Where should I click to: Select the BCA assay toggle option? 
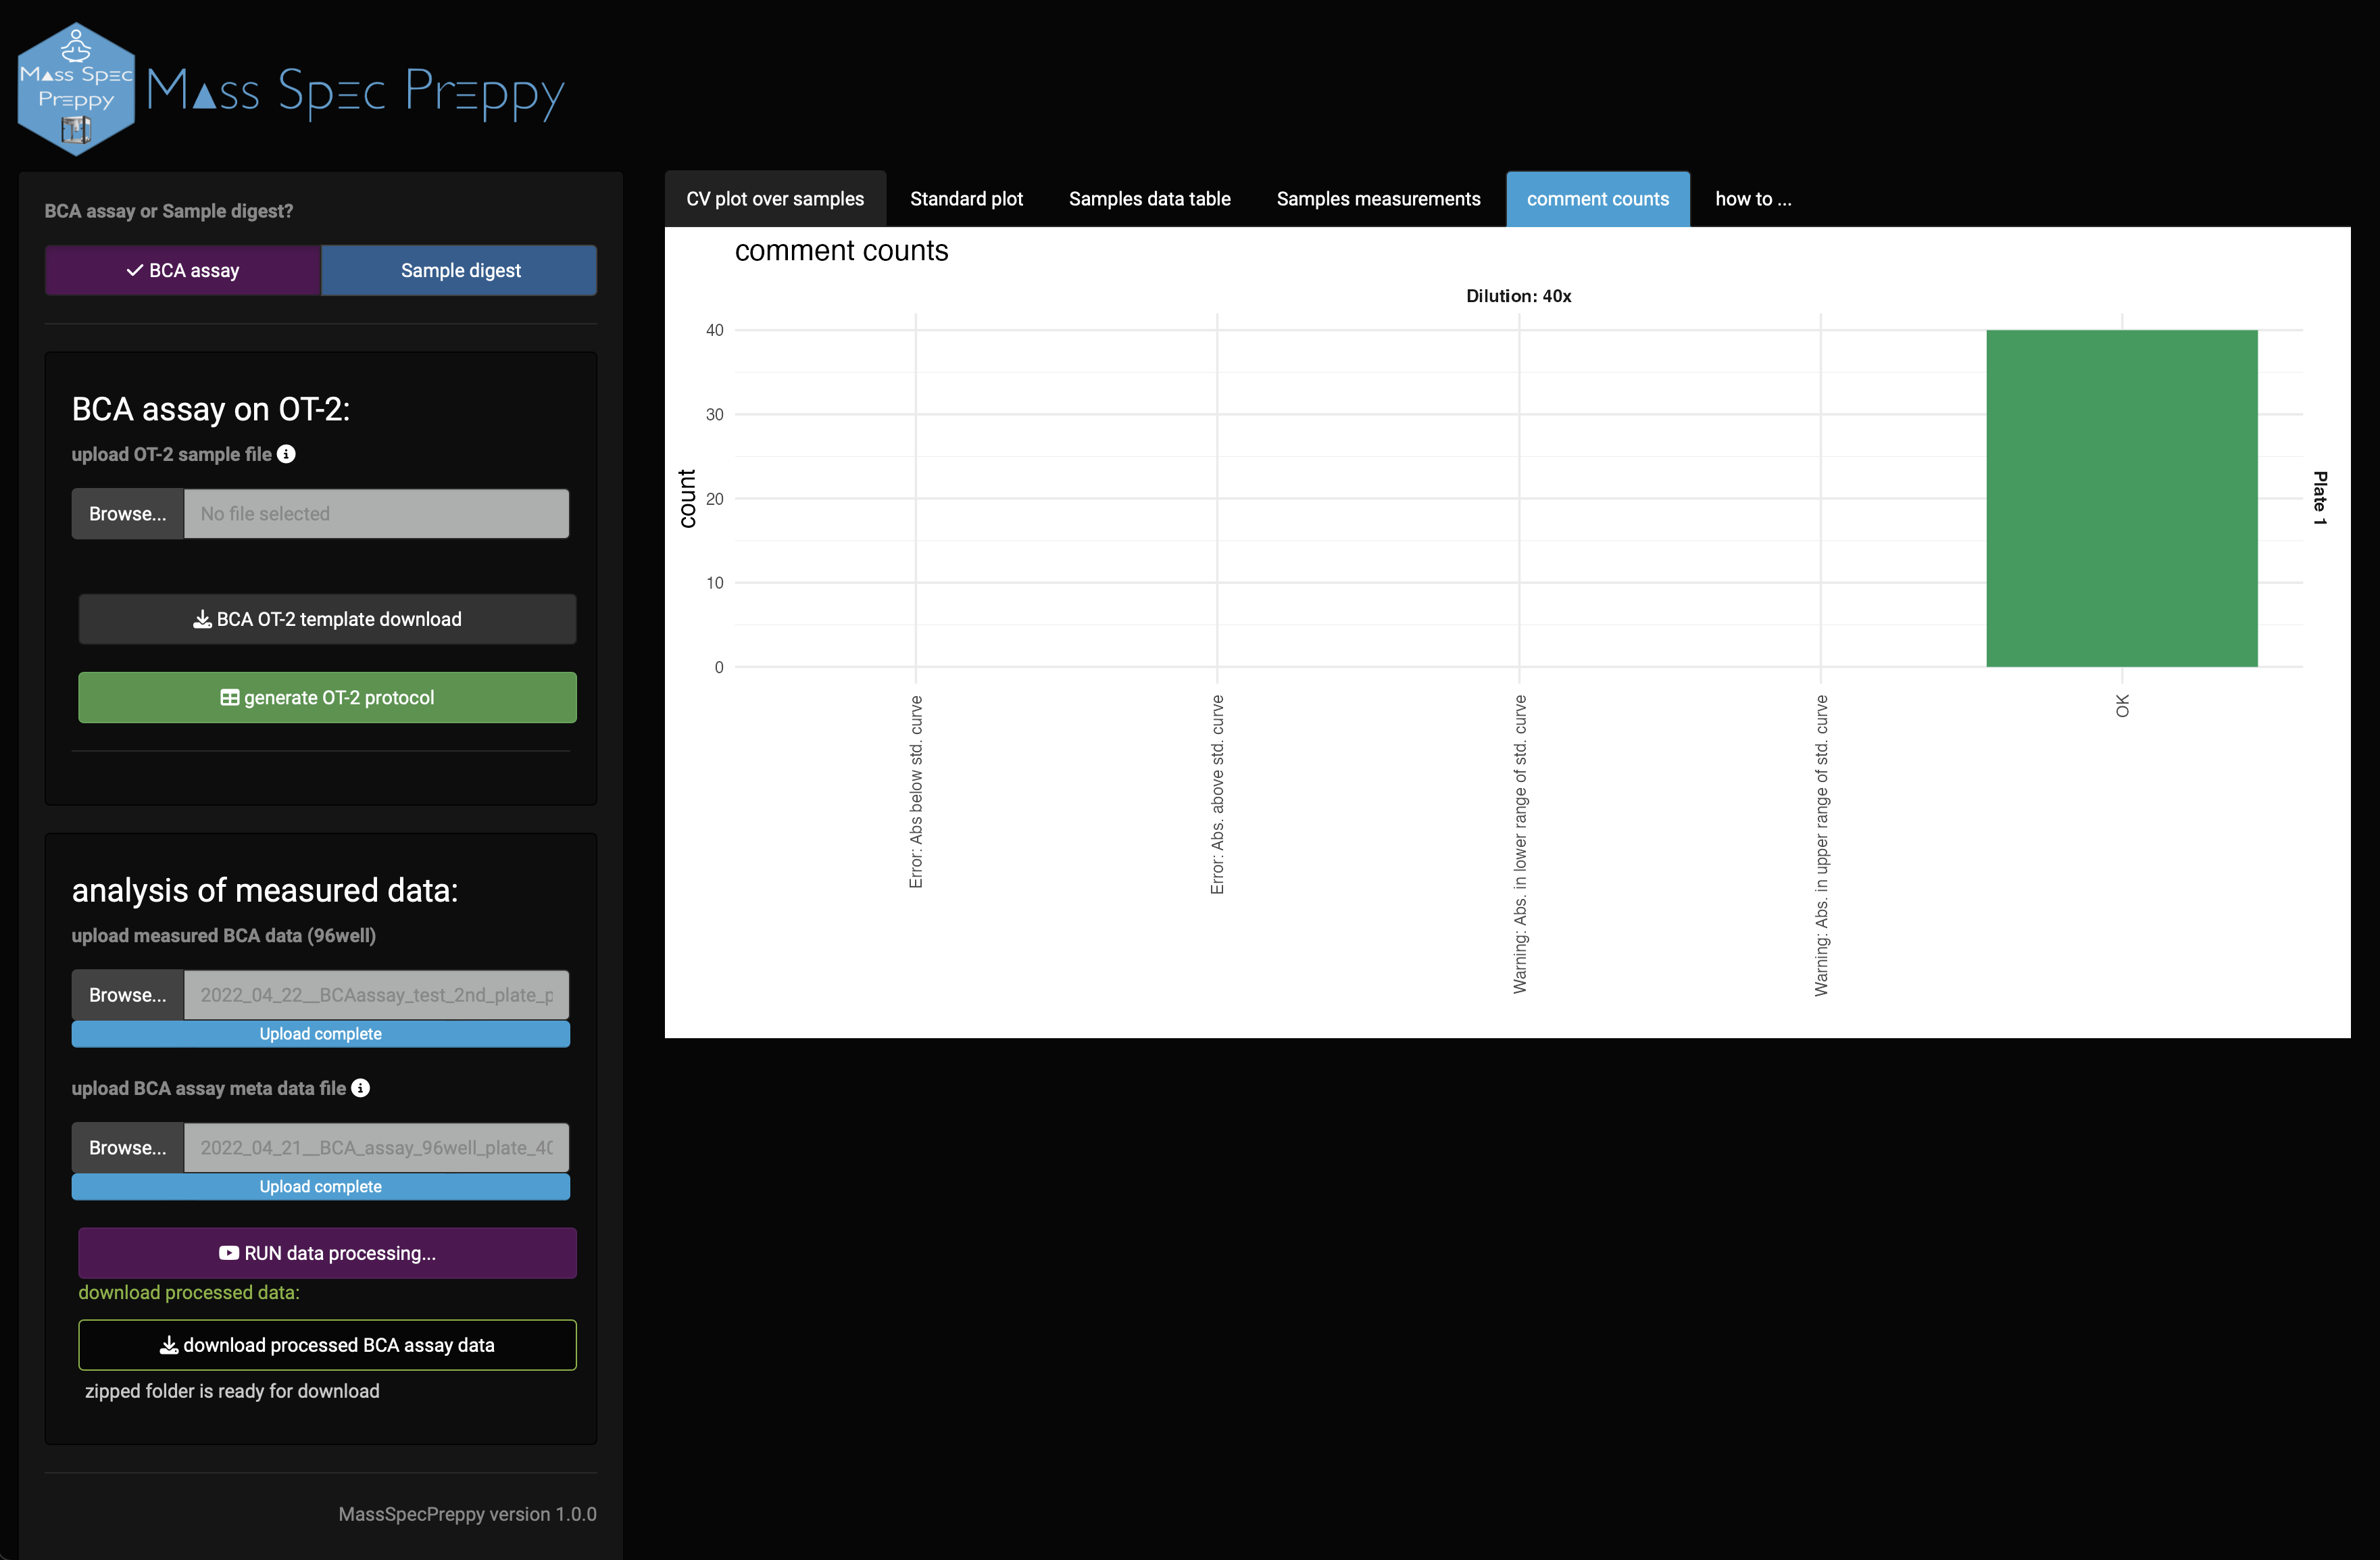[x=183, y=270]
